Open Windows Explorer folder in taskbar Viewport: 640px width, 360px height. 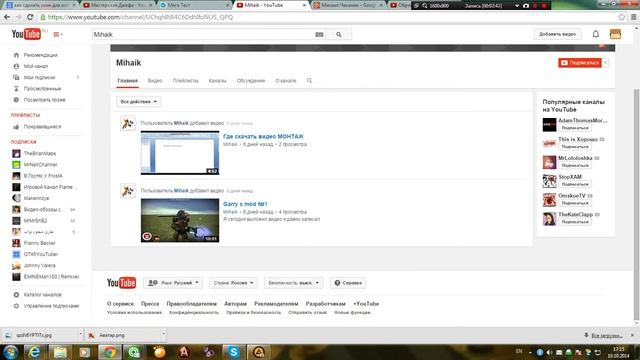coord(60,352)
